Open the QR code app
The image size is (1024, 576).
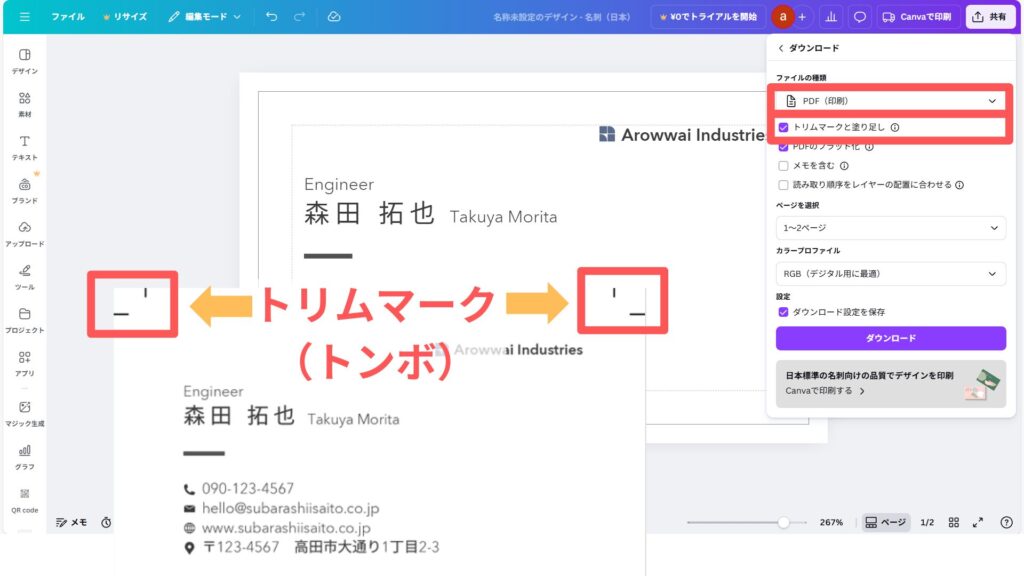click(x=25, y=499)
